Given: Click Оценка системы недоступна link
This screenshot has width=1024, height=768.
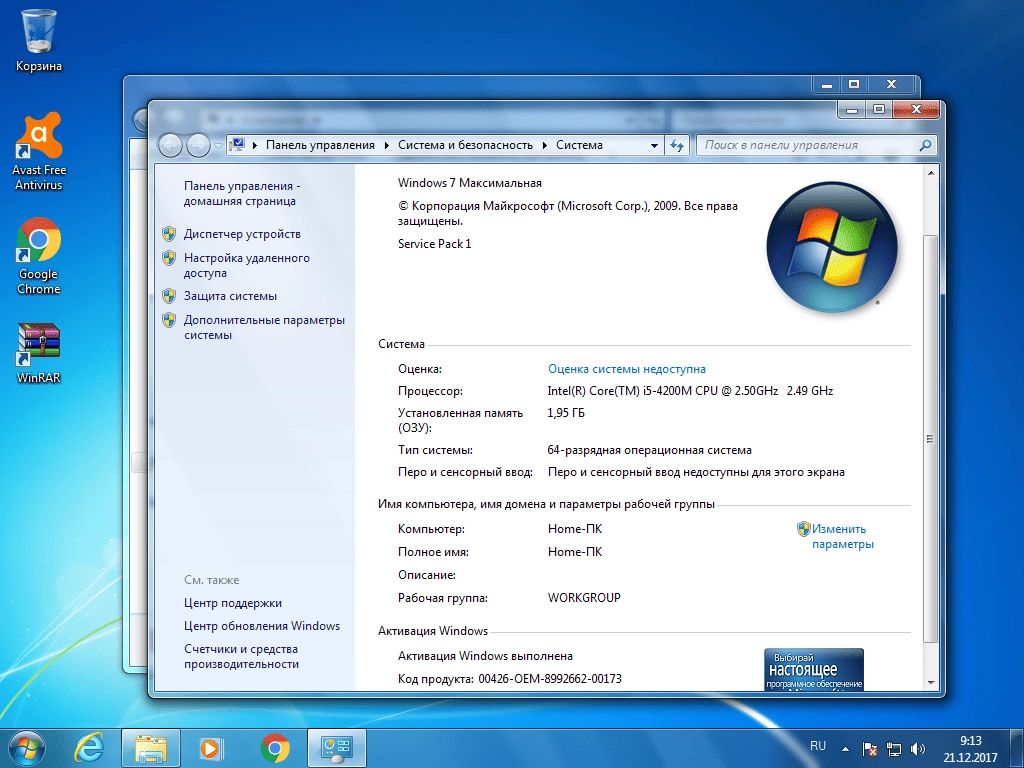Looking at the screenshot, I should (x=627, y=369).
